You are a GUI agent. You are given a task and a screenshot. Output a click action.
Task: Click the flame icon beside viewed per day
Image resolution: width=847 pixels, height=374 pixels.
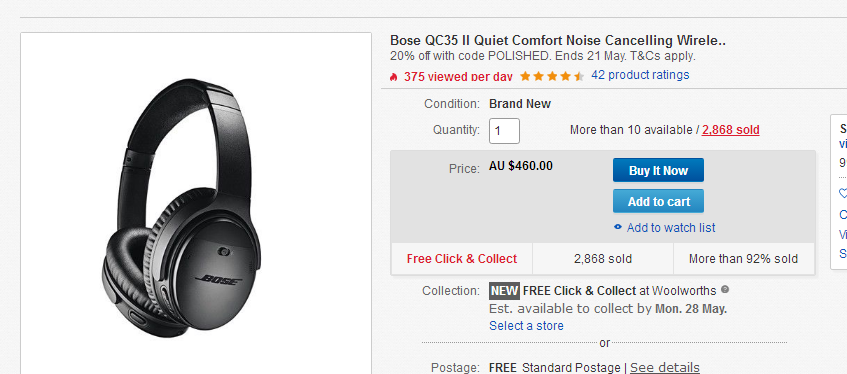click(393, 77)
